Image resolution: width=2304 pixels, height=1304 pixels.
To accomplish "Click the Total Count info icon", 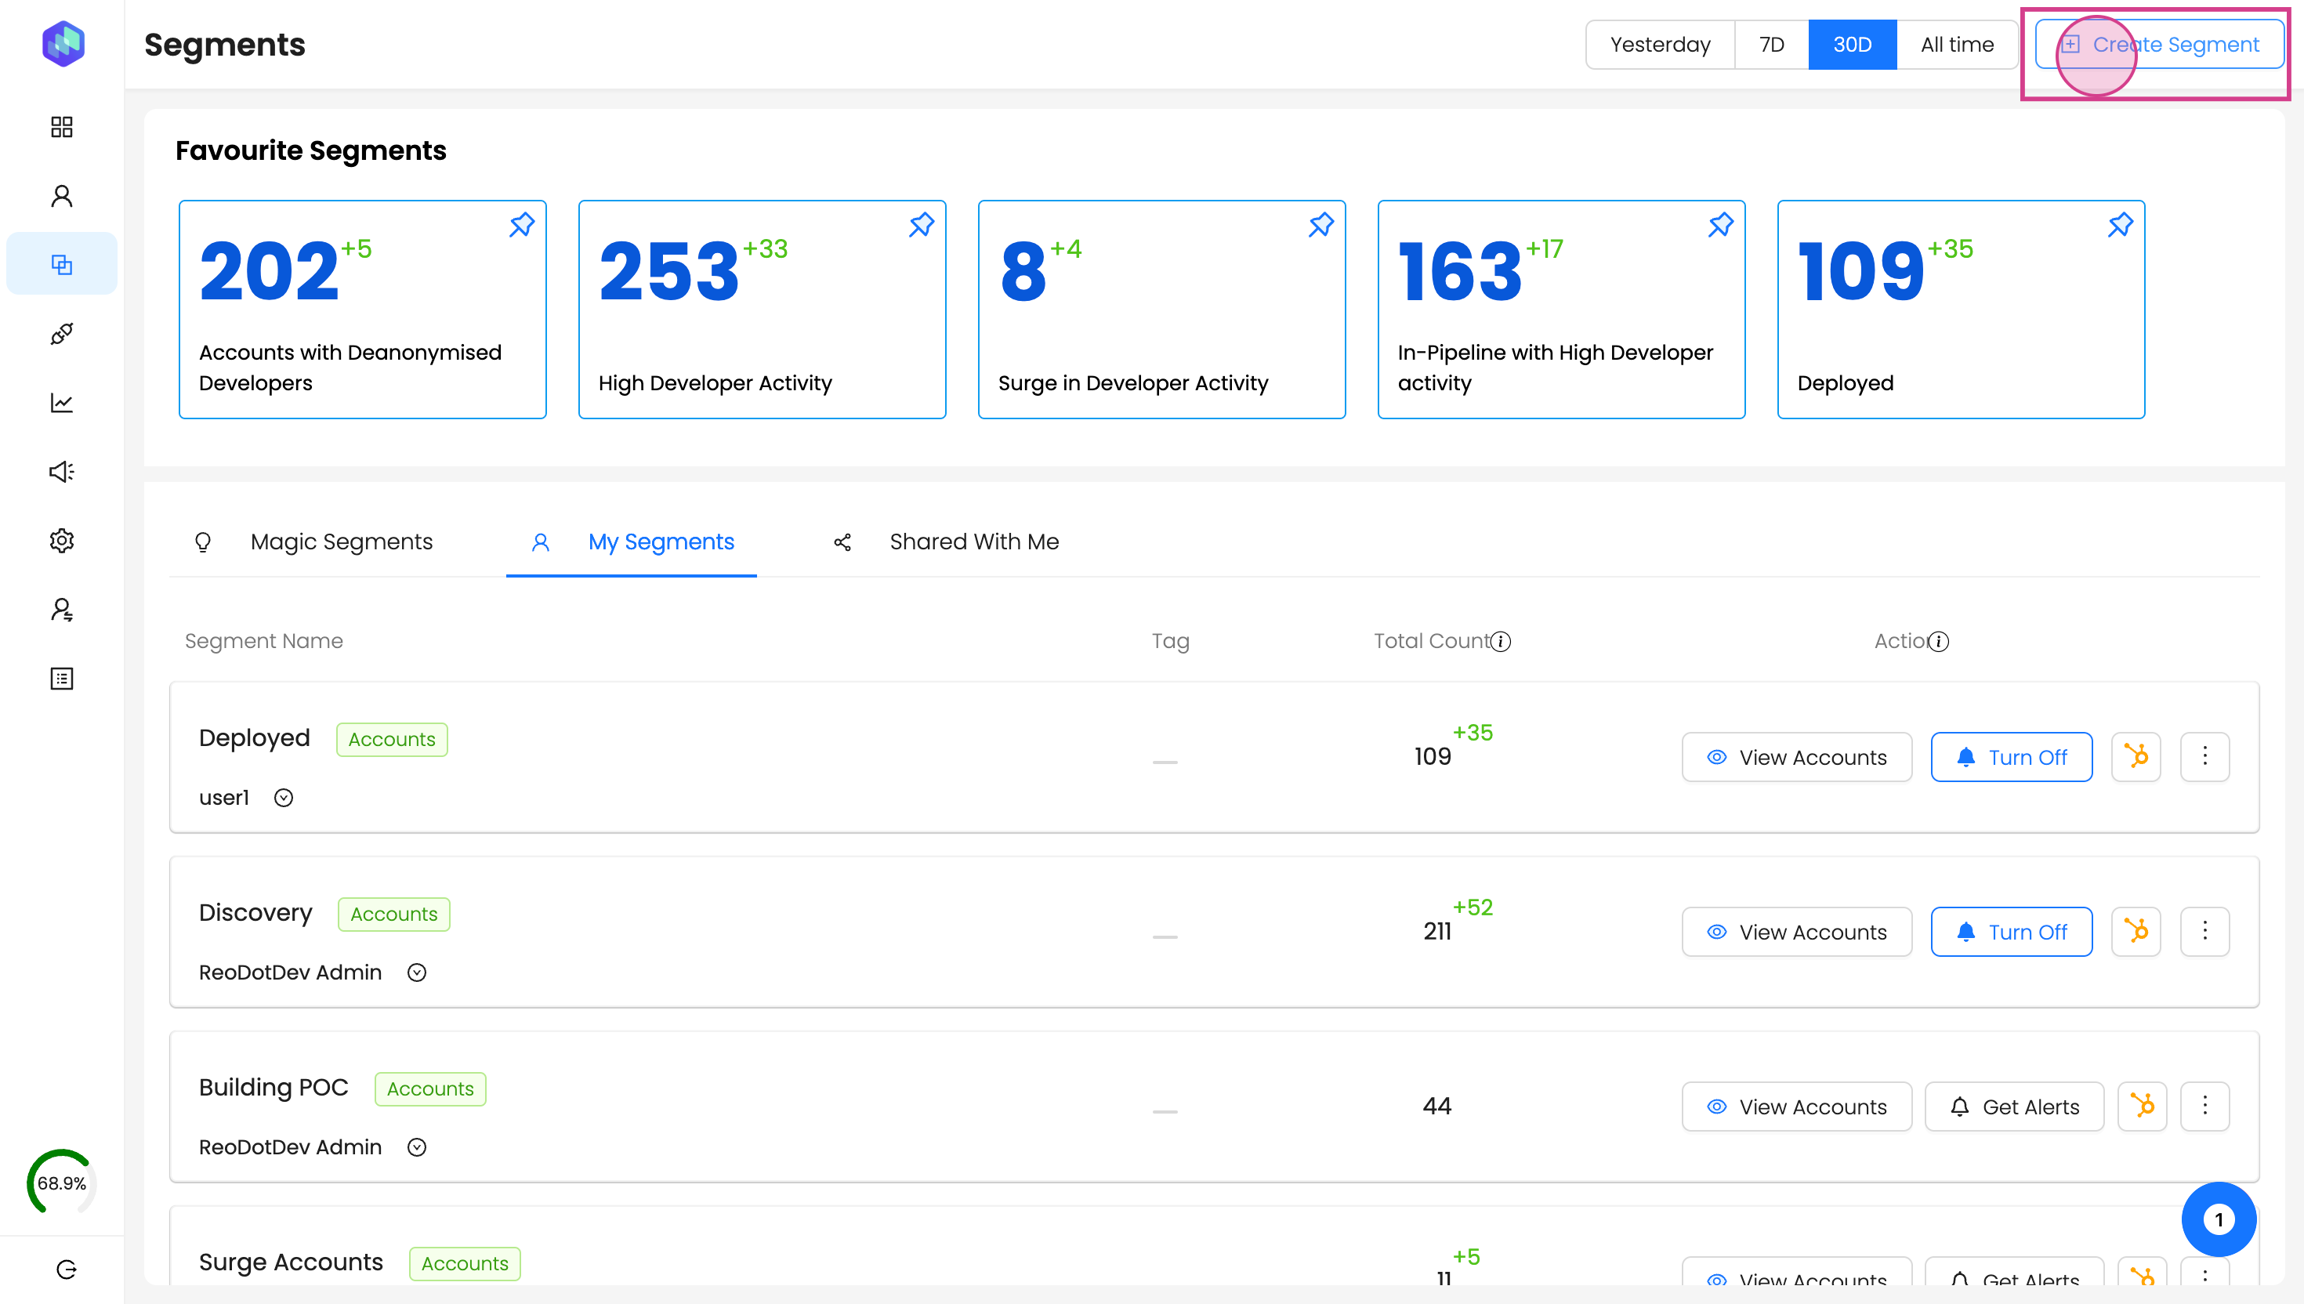I will [x=1501, y=642].
